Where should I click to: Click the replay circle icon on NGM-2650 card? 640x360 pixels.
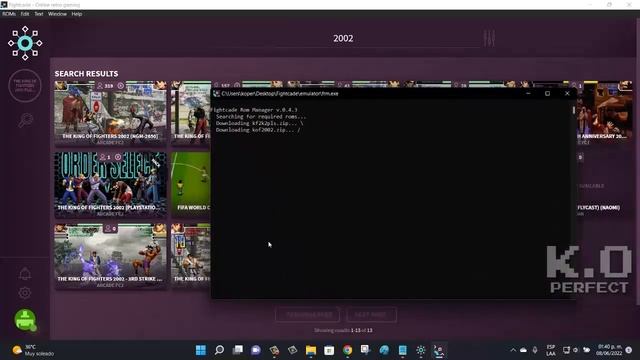(121, 86)
